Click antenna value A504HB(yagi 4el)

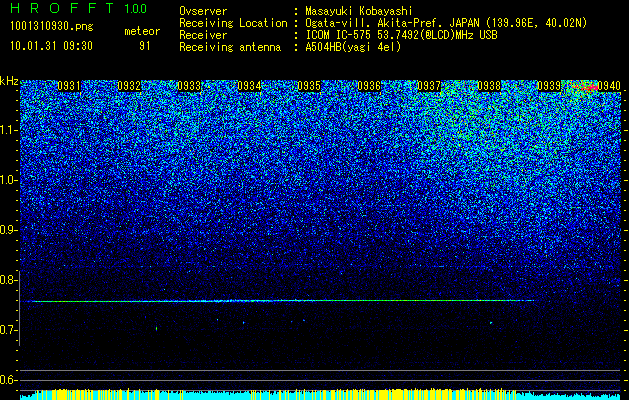[x=353, y=47]
